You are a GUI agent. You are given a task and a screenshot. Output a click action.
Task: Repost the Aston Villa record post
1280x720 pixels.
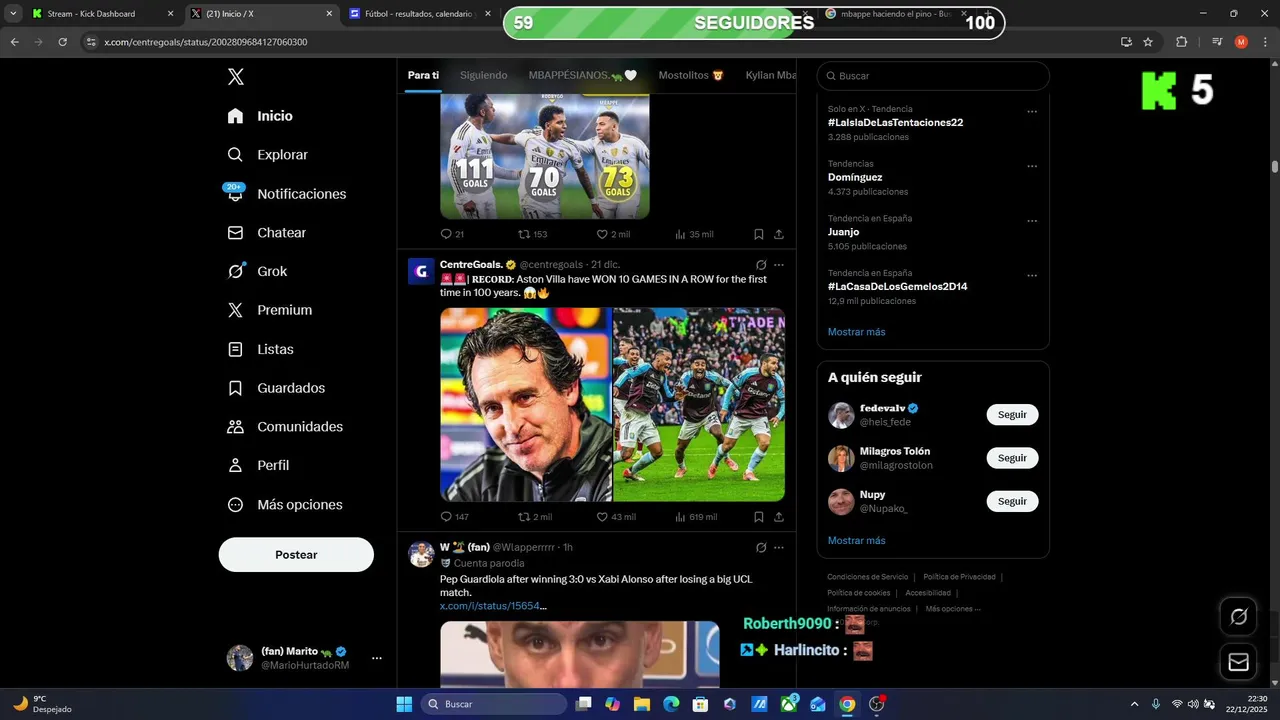click(x=534, y=517)
